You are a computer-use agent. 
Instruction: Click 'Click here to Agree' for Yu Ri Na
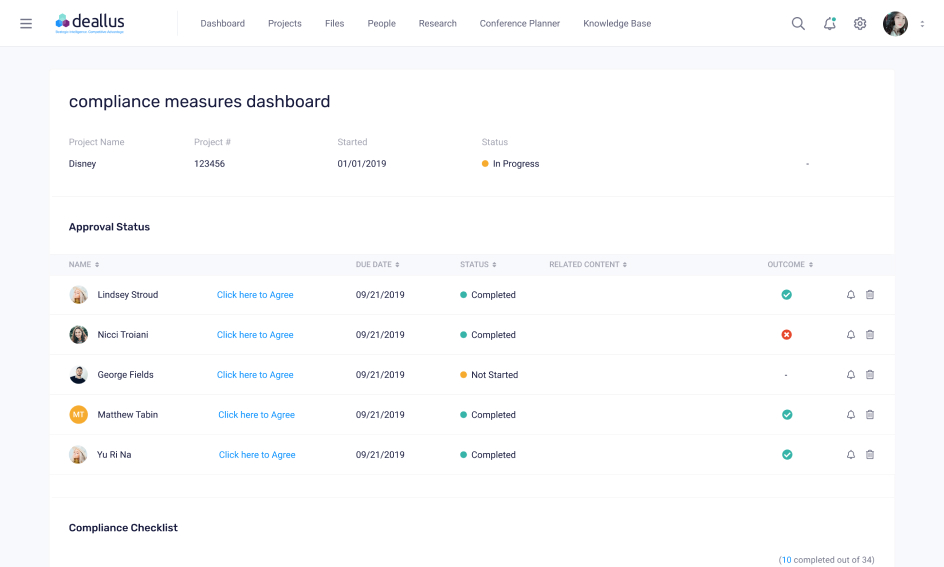click(257, 455)
